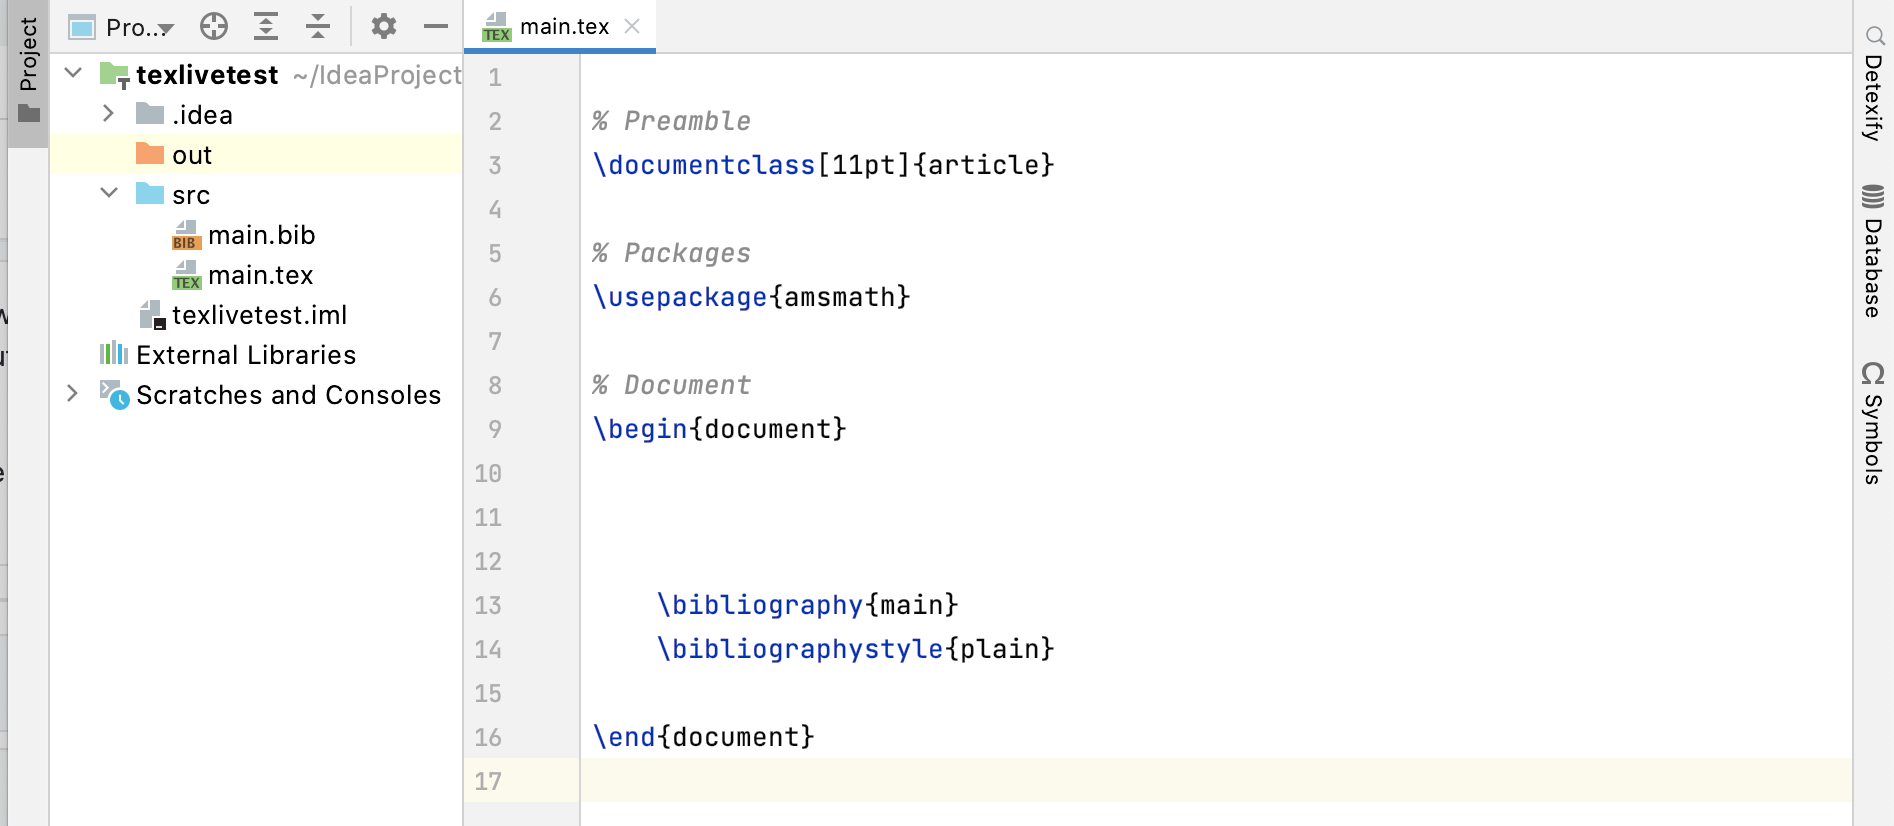1894x826 pixels.
Task: Click the BIB file icon
Action: tap(186, 236)
